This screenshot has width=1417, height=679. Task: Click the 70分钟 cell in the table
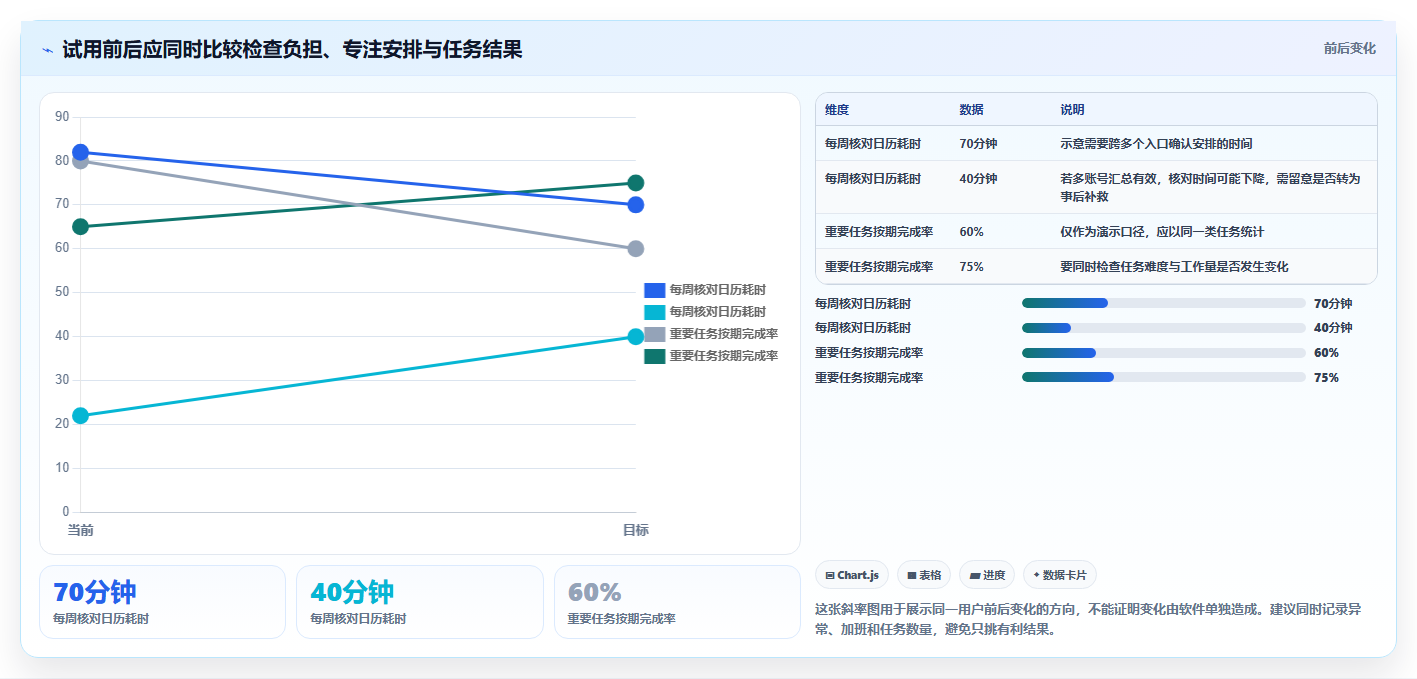(978, 144)
